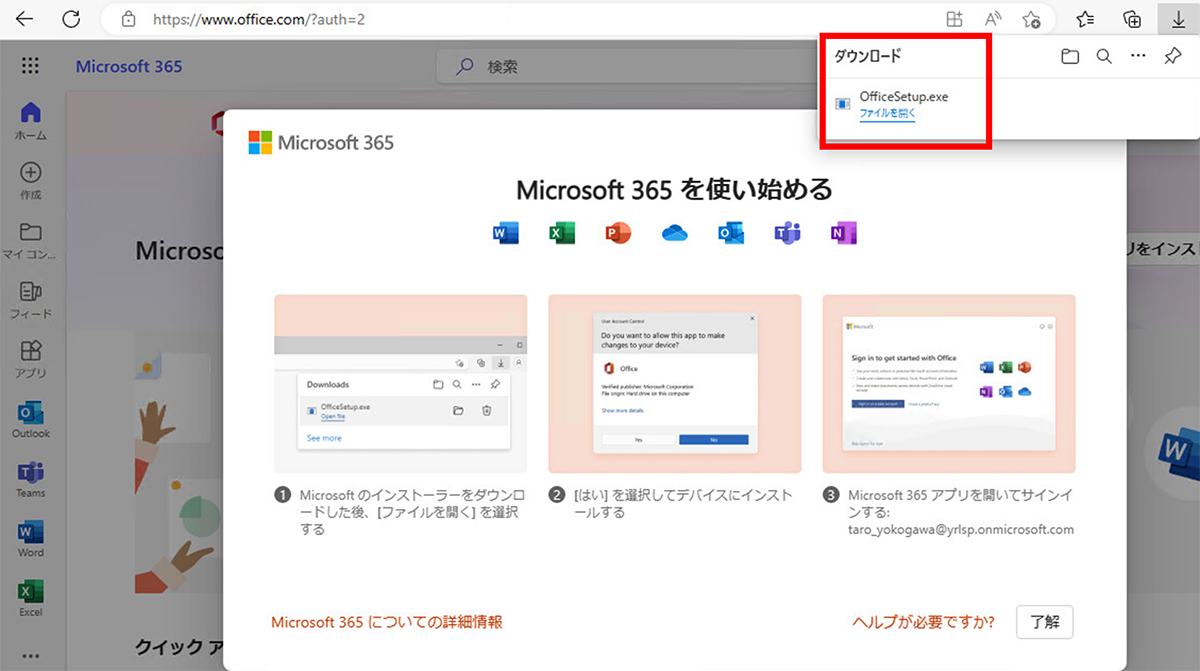Open the app launcher grid icon
Viewport: 1200px width, 671px height.
point(30,66)
